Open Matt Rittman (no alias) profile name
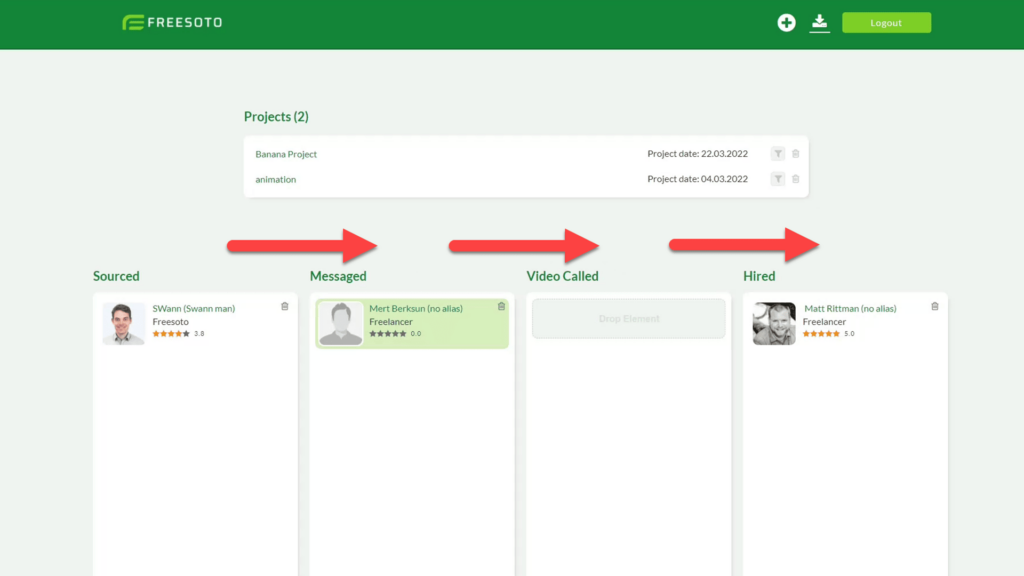 coord(850,308)
